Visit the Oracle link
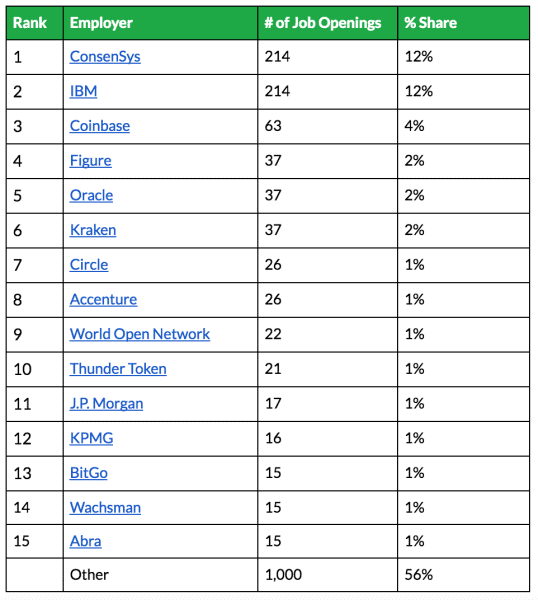 tap(91, 195)
